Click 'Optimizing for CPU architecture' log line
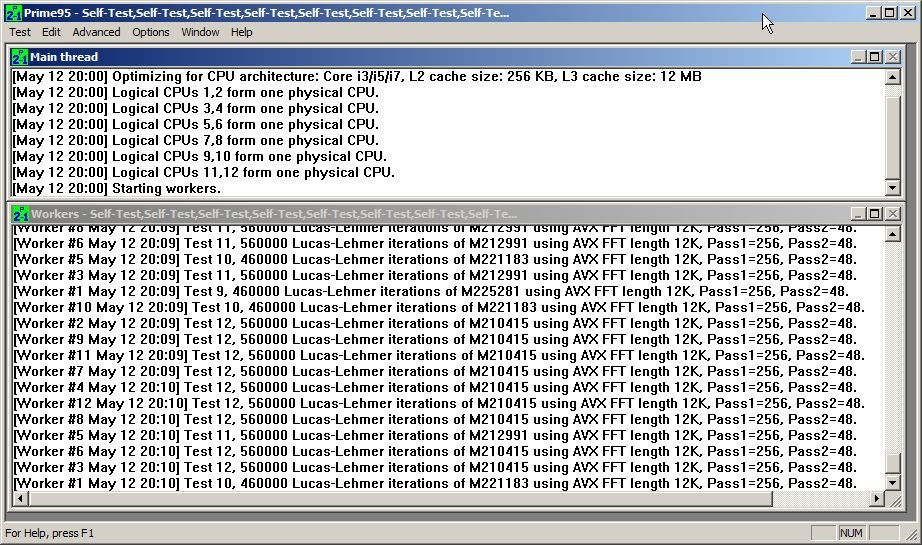Image resolution: width=922 pixels, height=545 pixels. [357, 76]
